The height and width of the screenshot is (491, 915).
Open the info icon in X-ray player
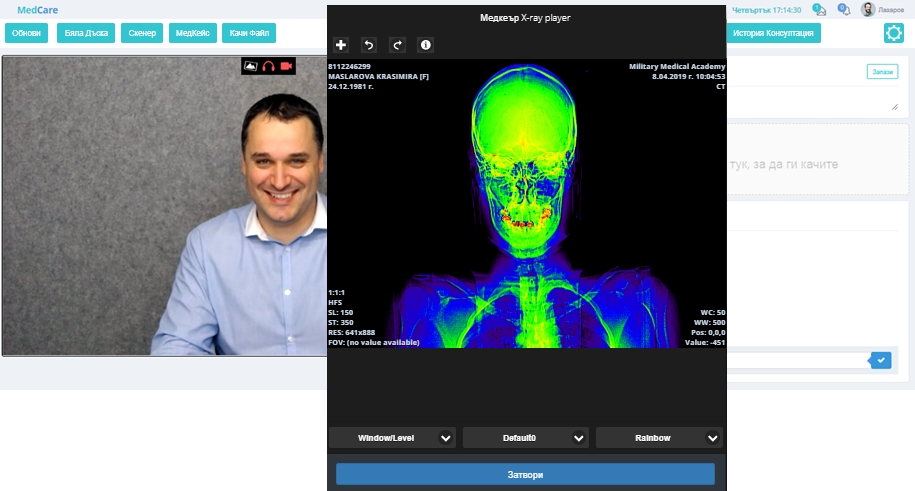coord(425,45)
